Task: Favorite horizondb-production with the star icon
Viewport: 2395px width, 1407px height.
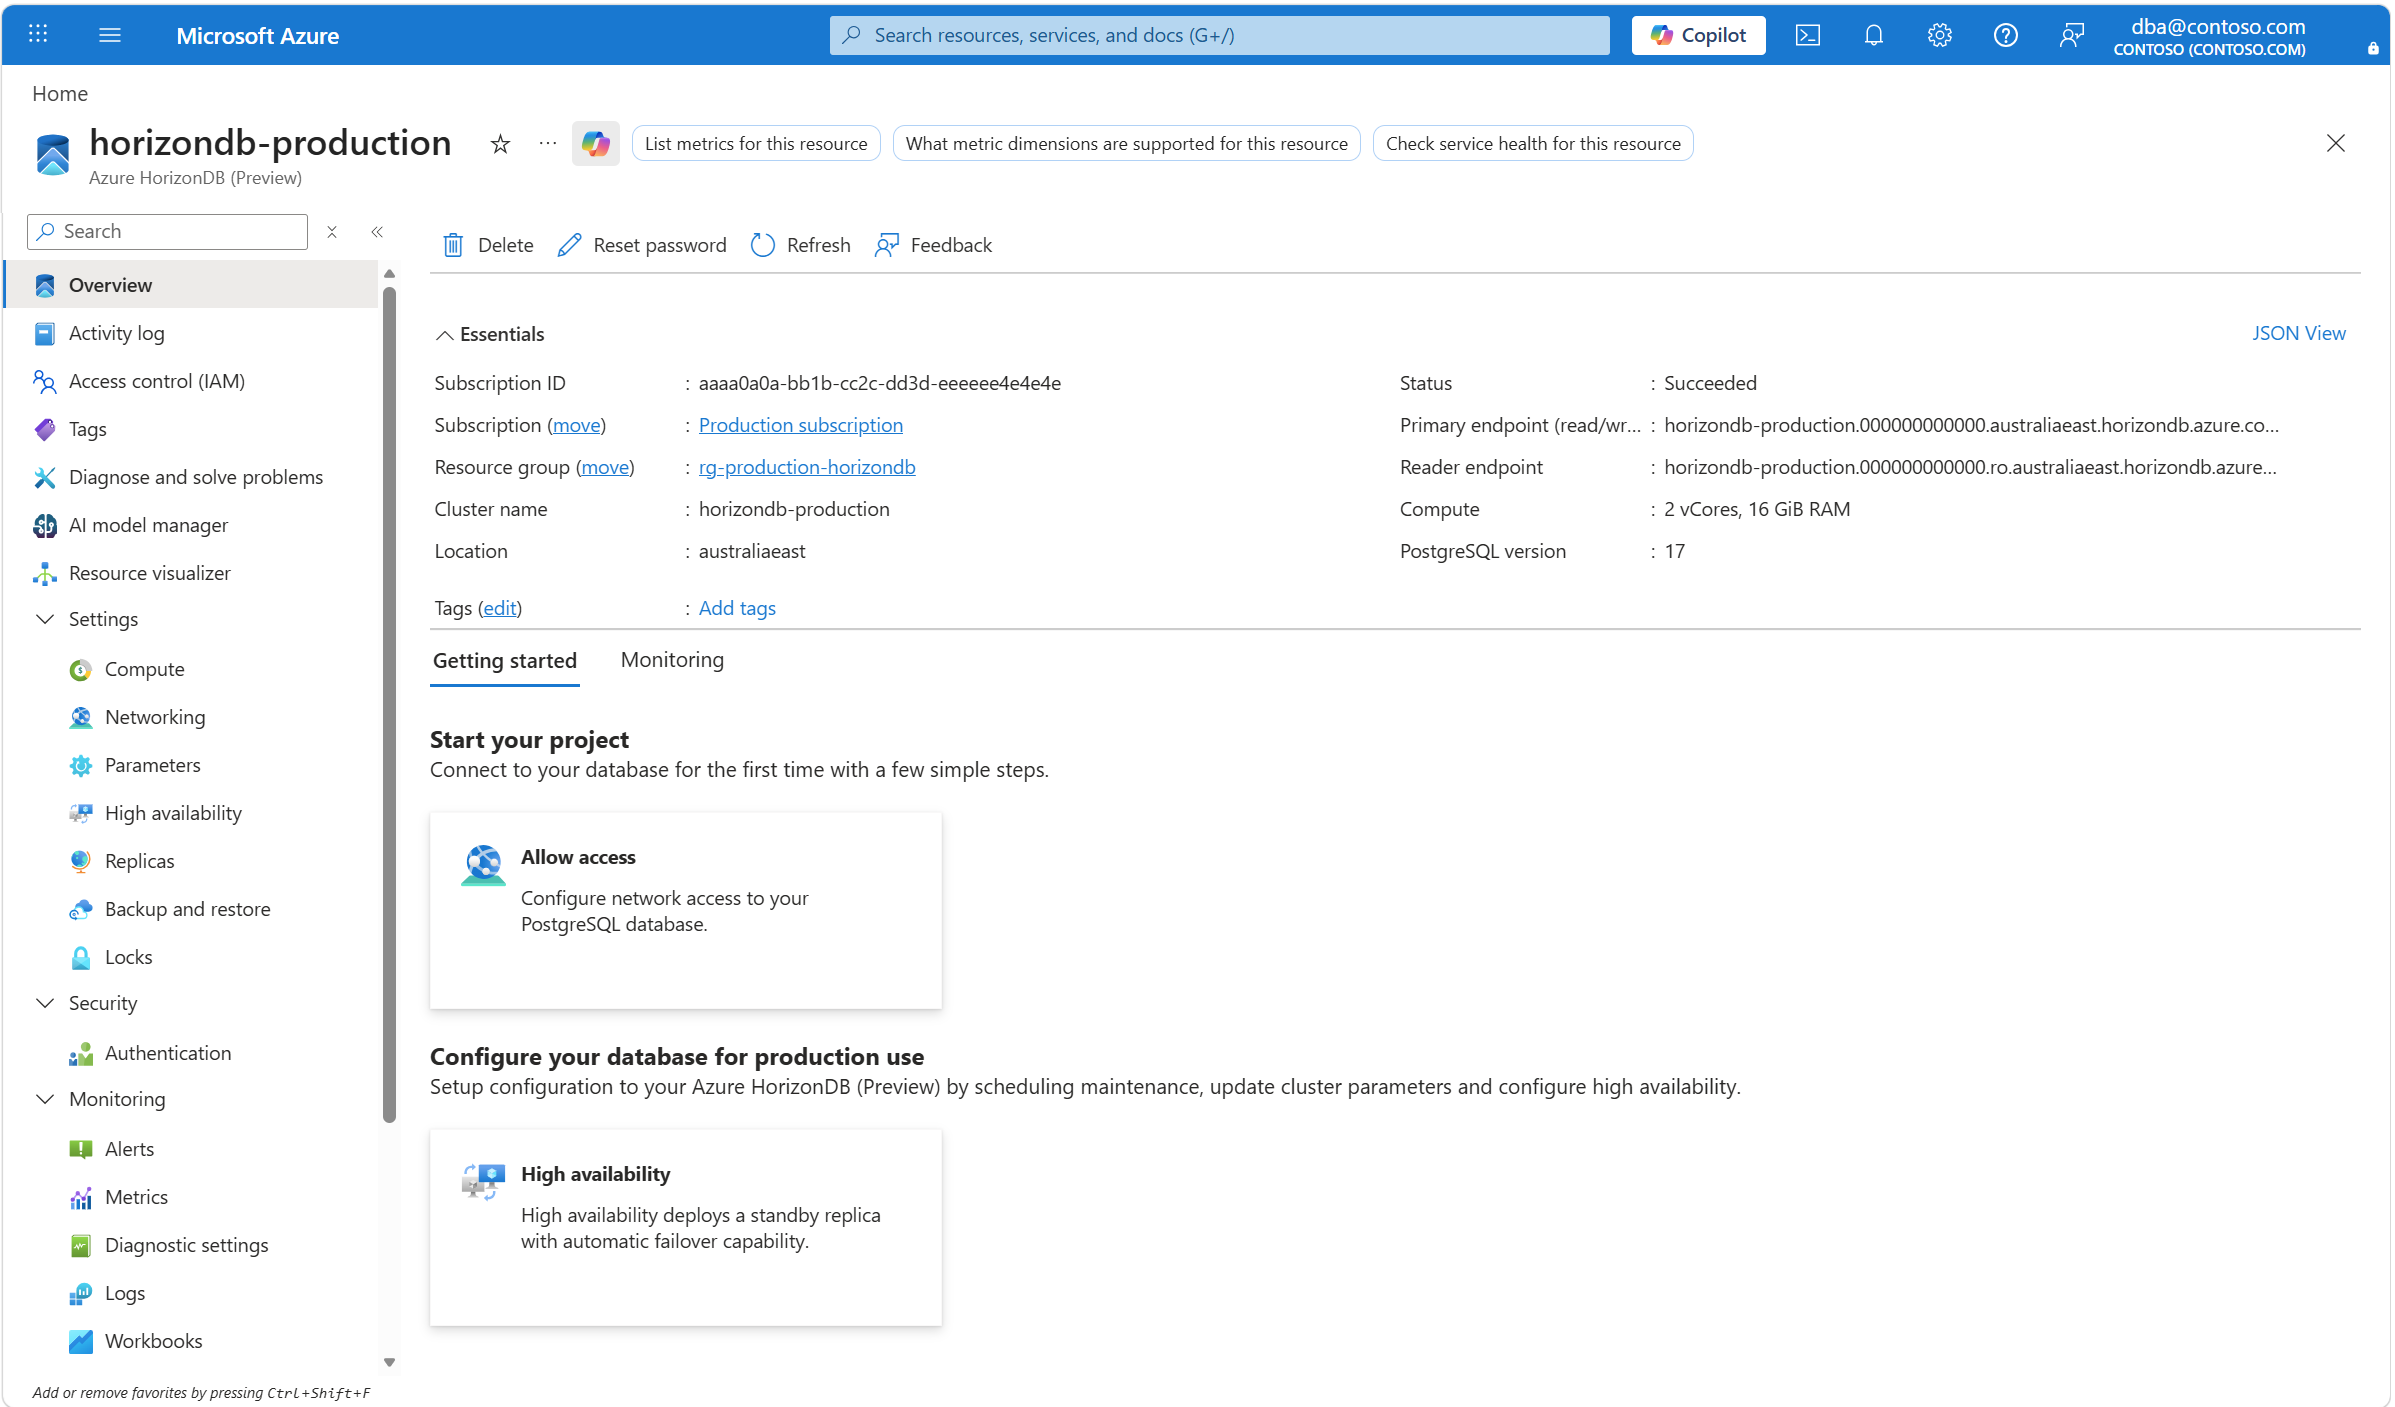Action: point(501,144)
